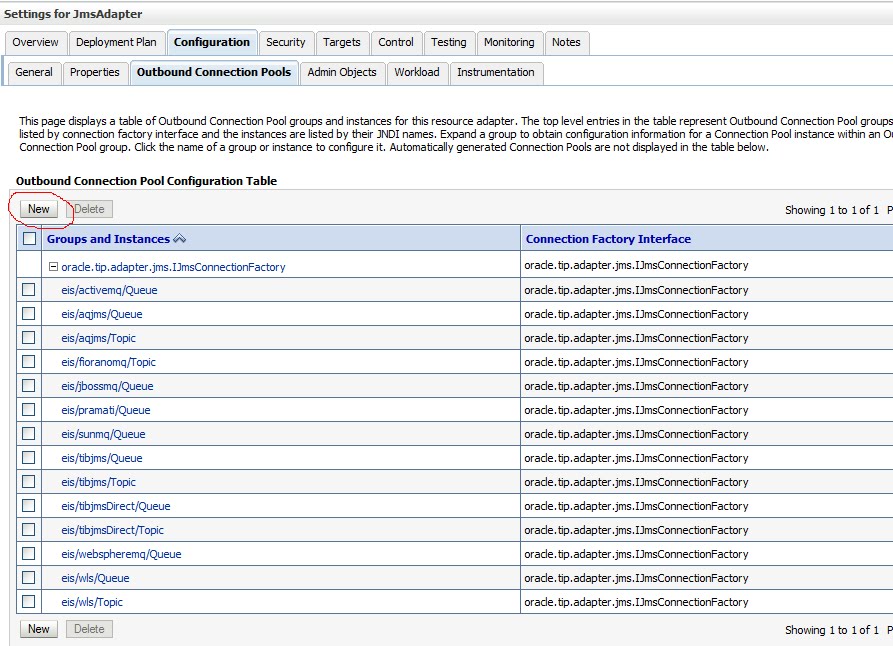Open the eis/wls/Topic instance link
Viewport: 893px width, 646px height.
point(92,602)
